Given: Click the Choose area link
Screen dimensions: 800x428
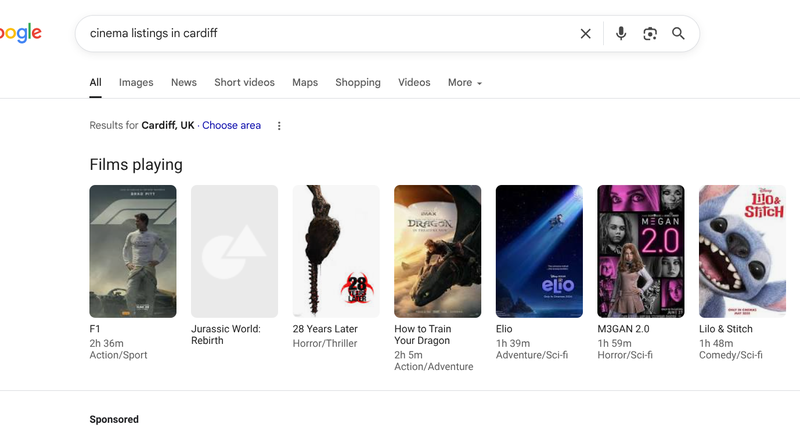Looking at the screenshot, I should click(x=232, y=125).
